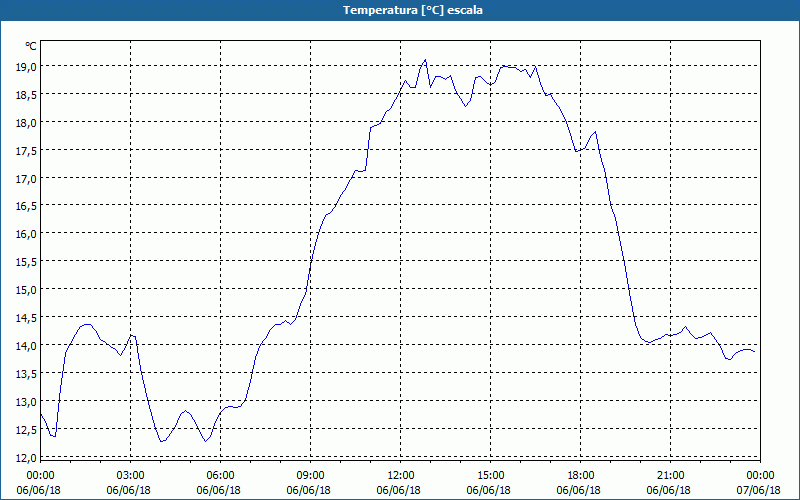Click the 21:00 time axis label

click(x=670, y=476)
